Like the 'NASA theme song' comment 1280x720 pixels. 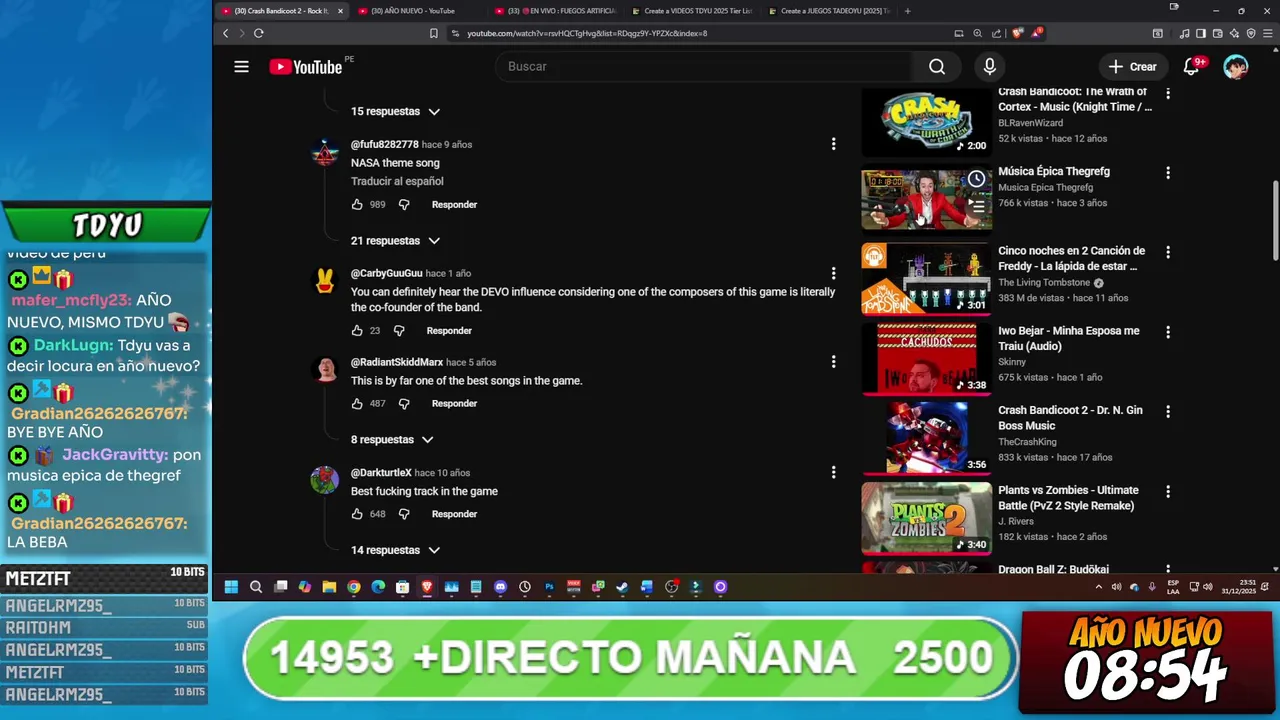coord(357,204)
